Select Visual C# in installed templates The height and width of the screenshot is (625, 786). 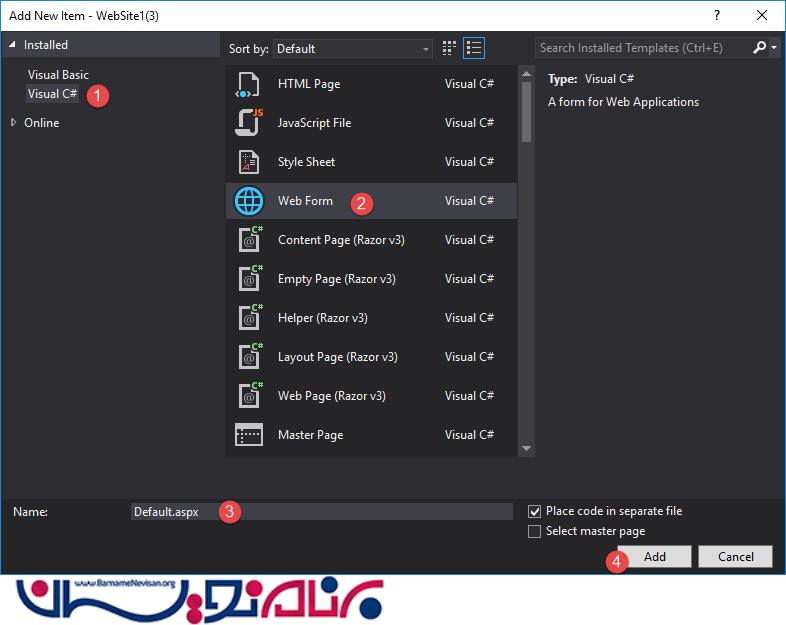tap(52, 94)
